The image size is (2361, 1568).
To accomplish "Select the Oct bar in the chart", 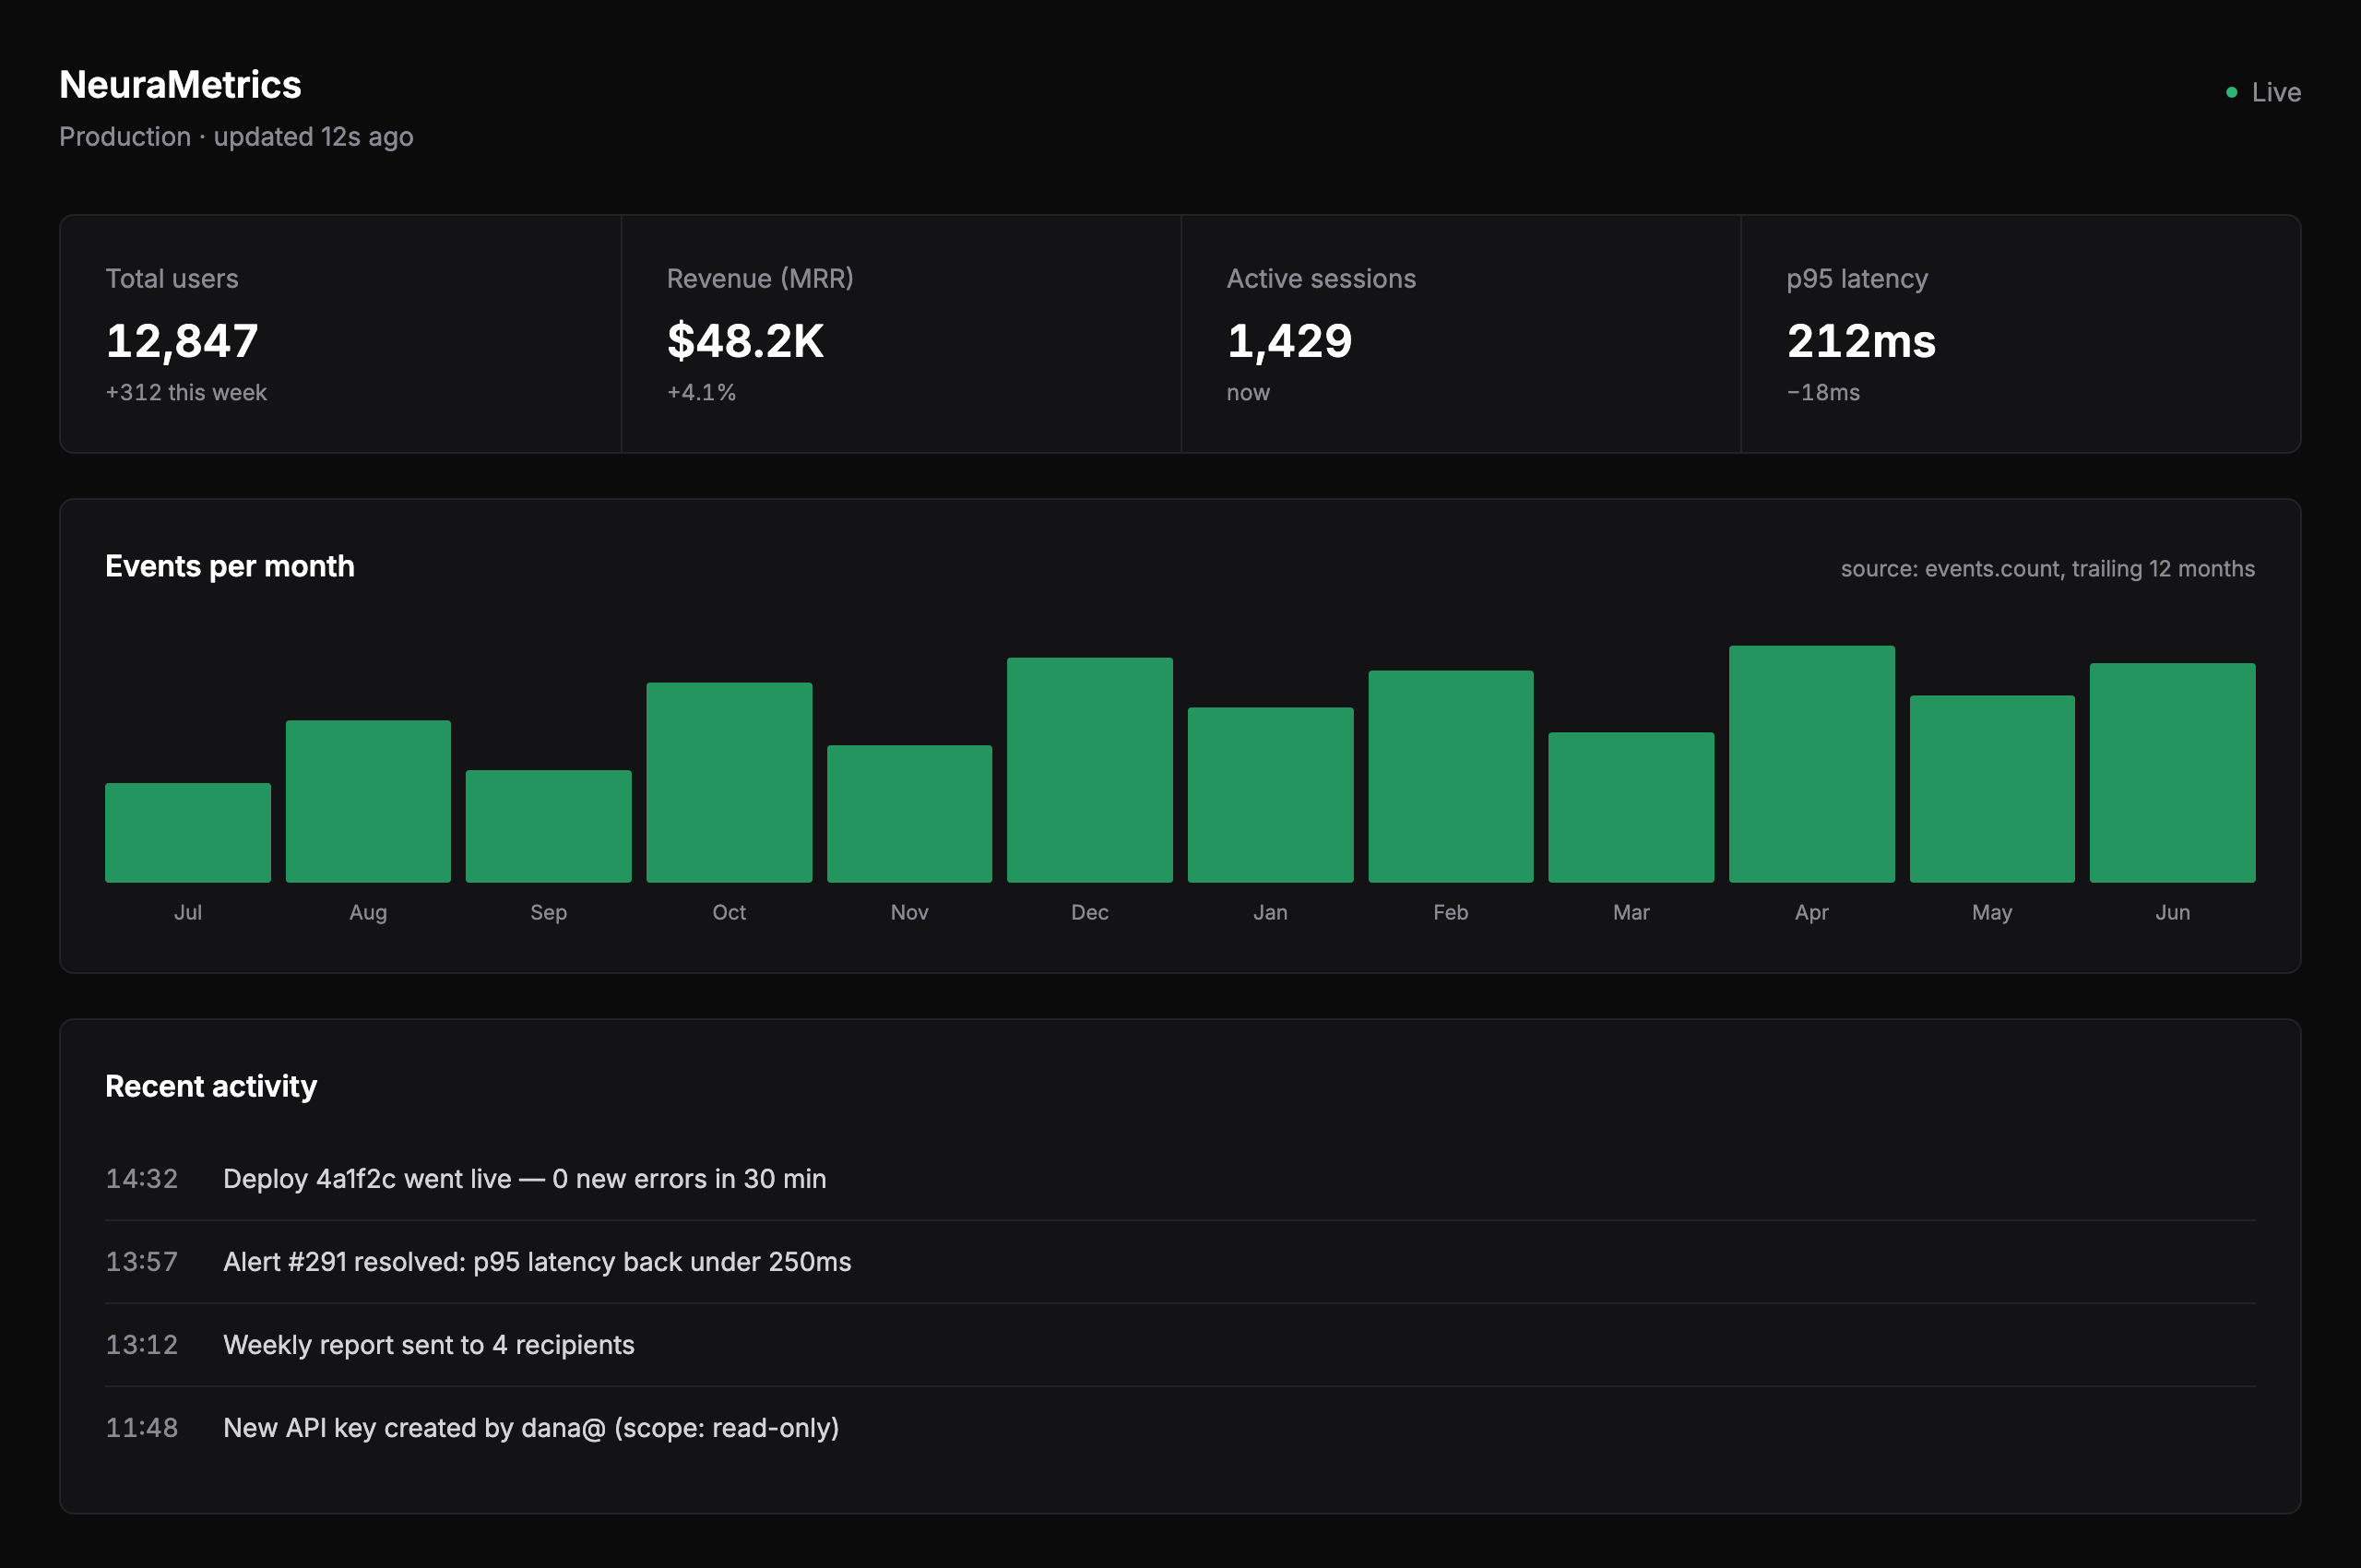I will (x=729, y=782).
